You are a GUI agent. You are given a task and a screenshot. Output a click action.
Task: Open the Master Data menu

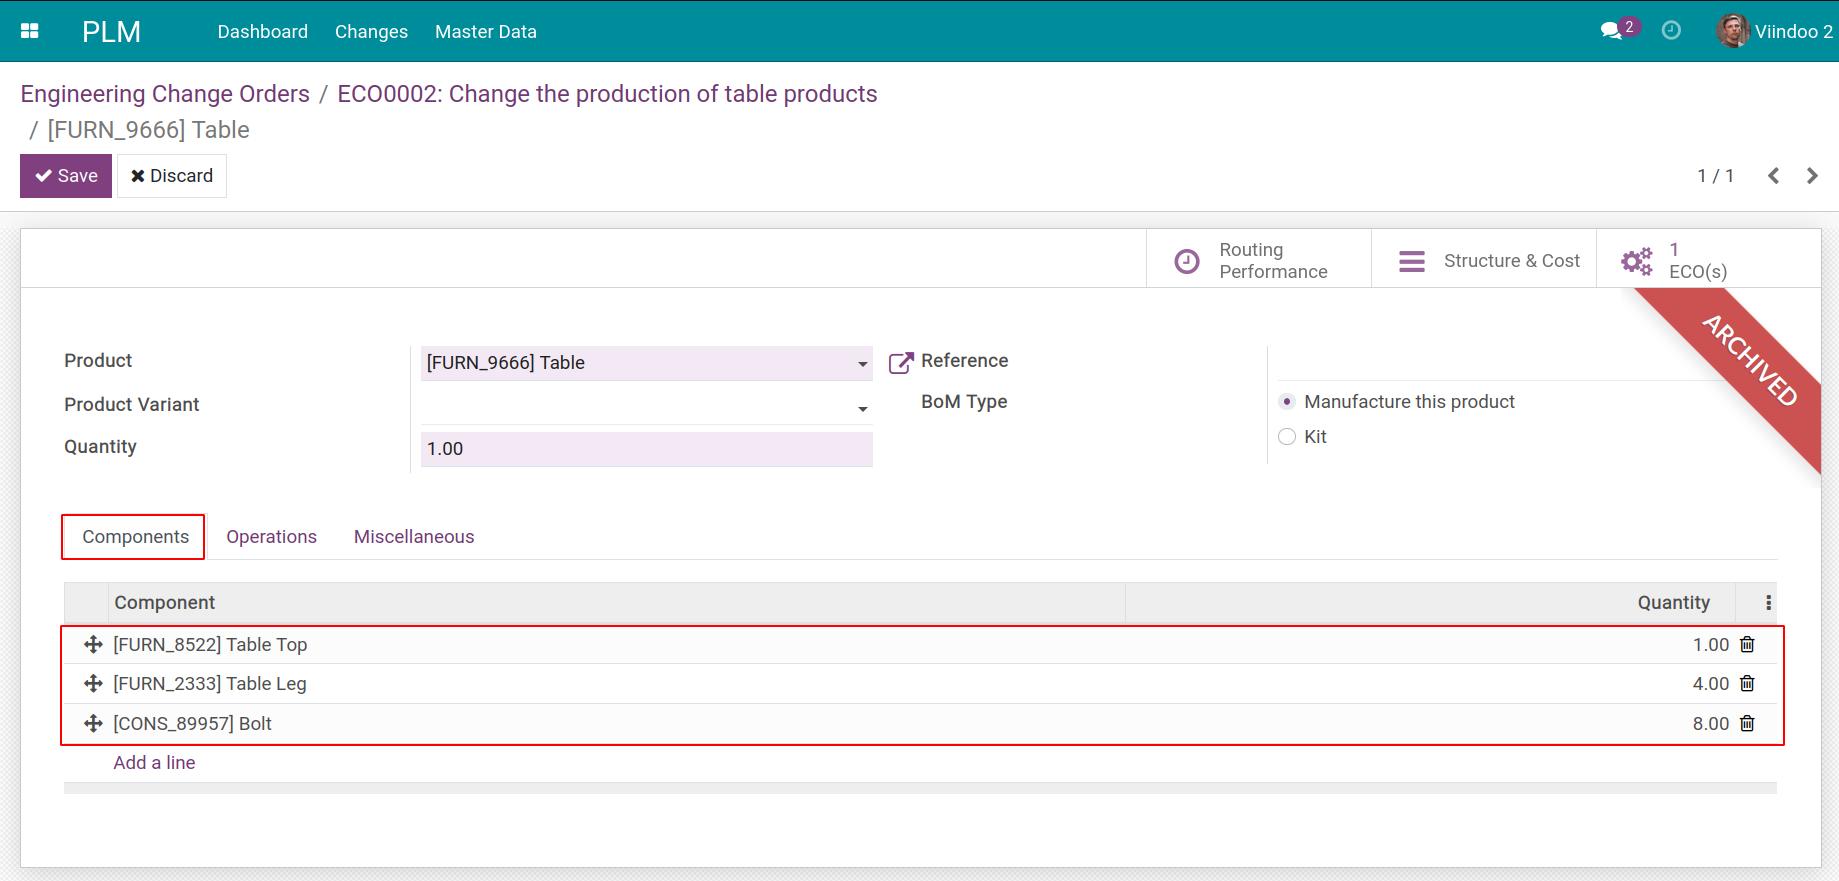tap(485, 32)
